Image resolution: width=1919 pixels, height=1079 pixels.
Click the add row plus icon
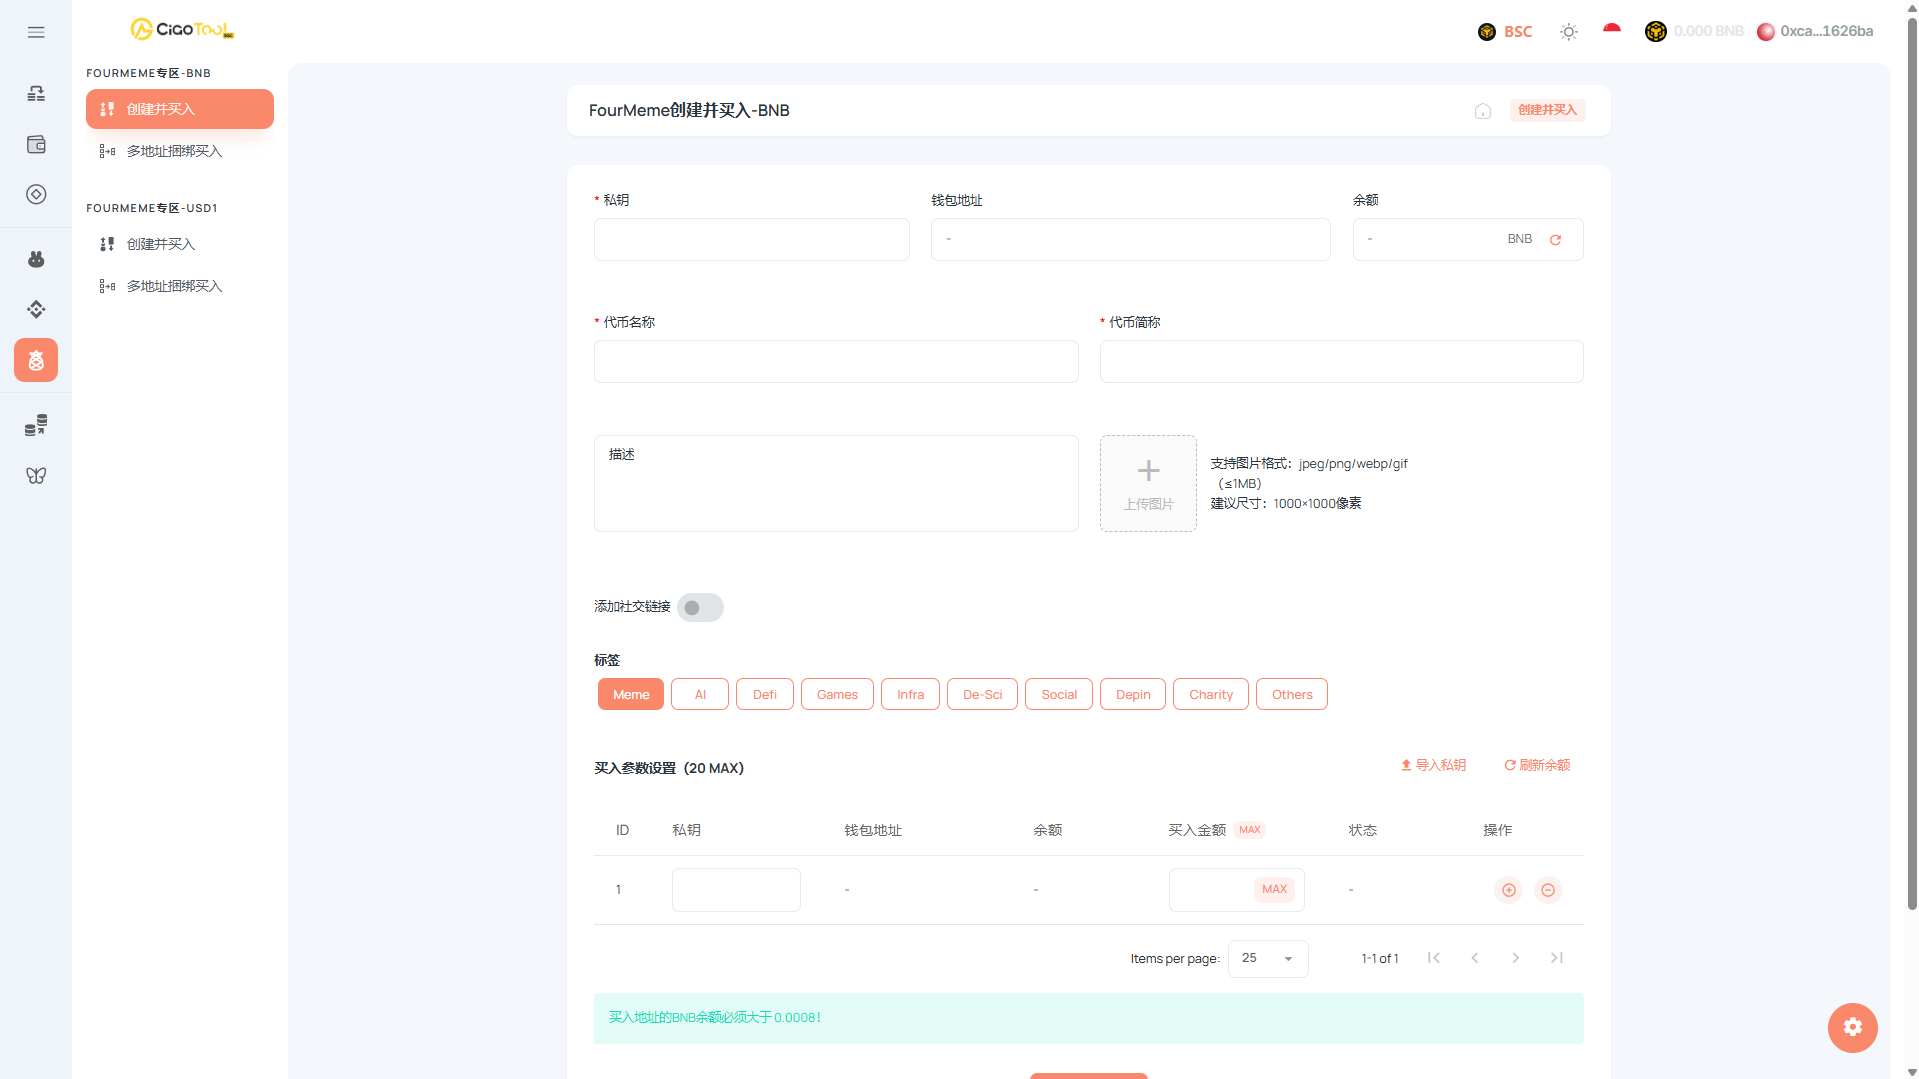[1508, 890]
